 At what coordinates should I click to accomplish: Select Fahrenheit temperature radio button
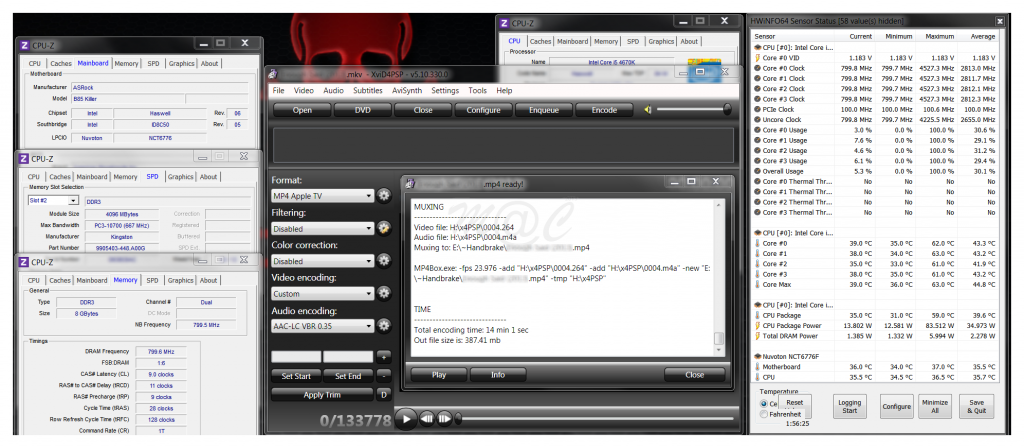click(766, 414)
